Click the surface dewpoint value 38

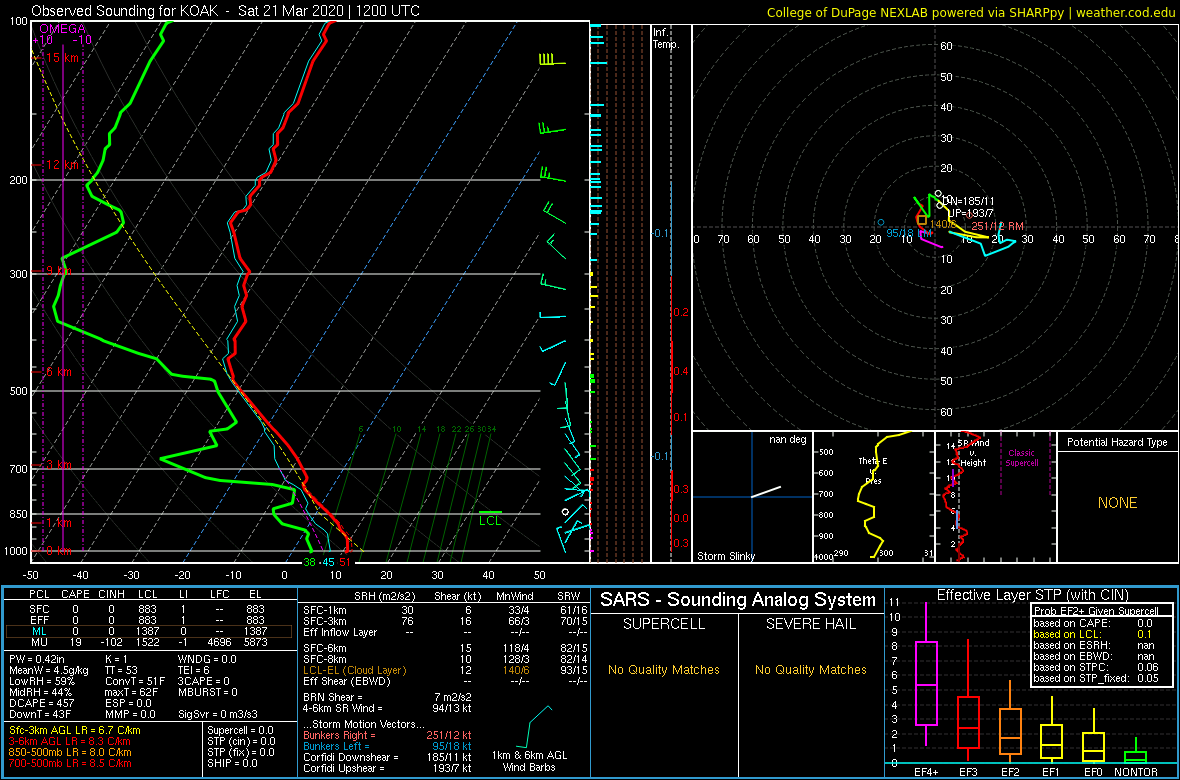[309, 562]
